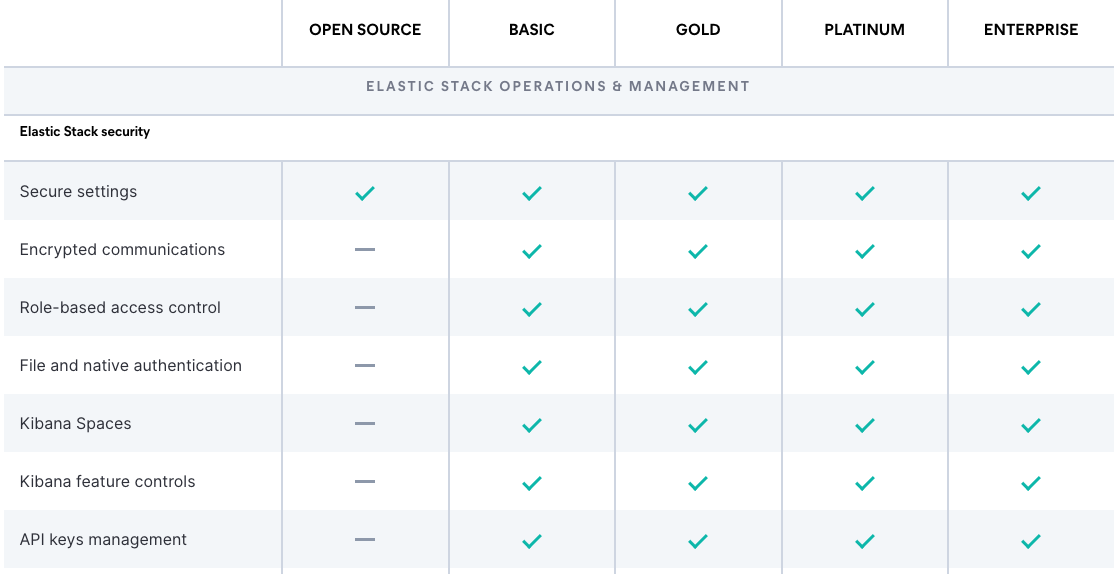Click the Secure settings row label

(x=78, y=192)
